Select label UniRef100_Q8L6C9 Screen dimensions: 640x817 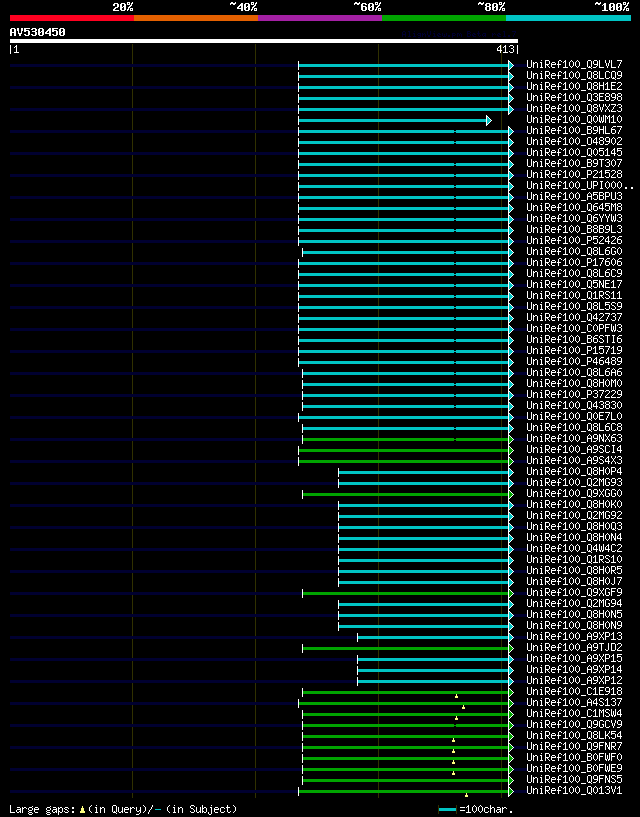574,273
